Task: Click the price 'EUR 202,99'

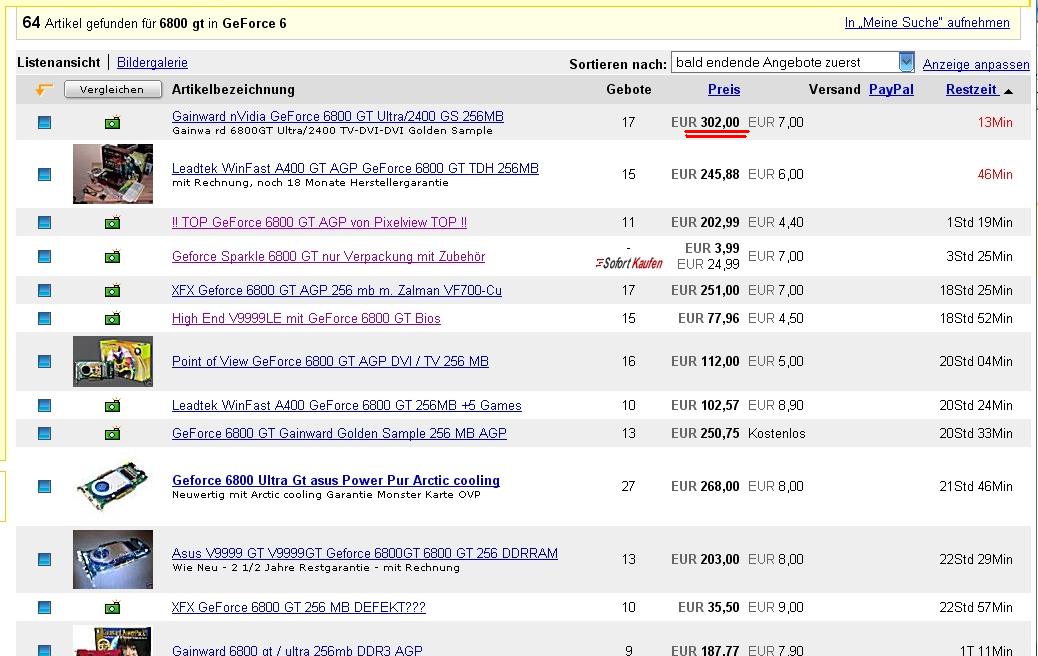Action: (x=705, y=222)
